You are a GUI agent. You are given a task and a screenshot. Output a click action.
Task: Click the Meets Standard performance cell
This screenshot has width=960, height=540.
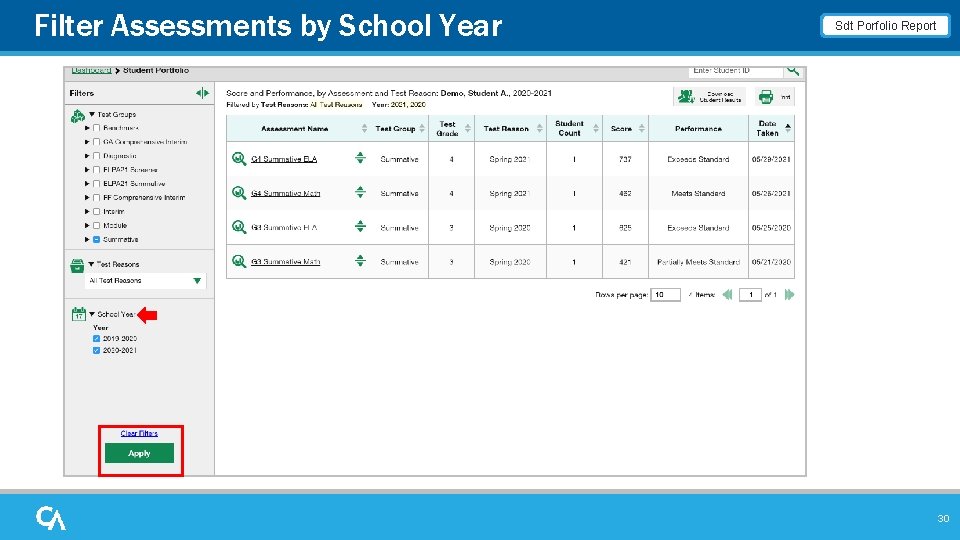698,193
